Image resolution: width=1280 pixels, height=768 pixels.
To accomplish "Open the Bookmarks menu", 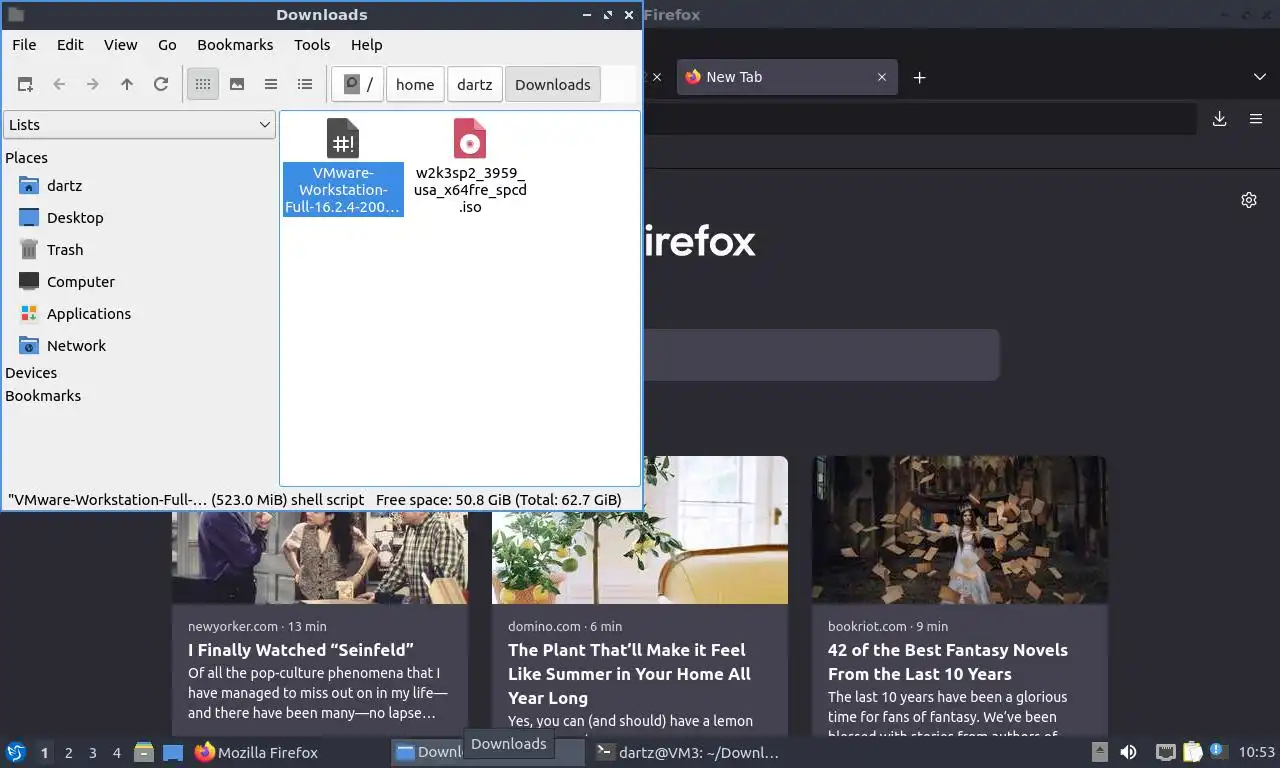I will click(235, 45).
